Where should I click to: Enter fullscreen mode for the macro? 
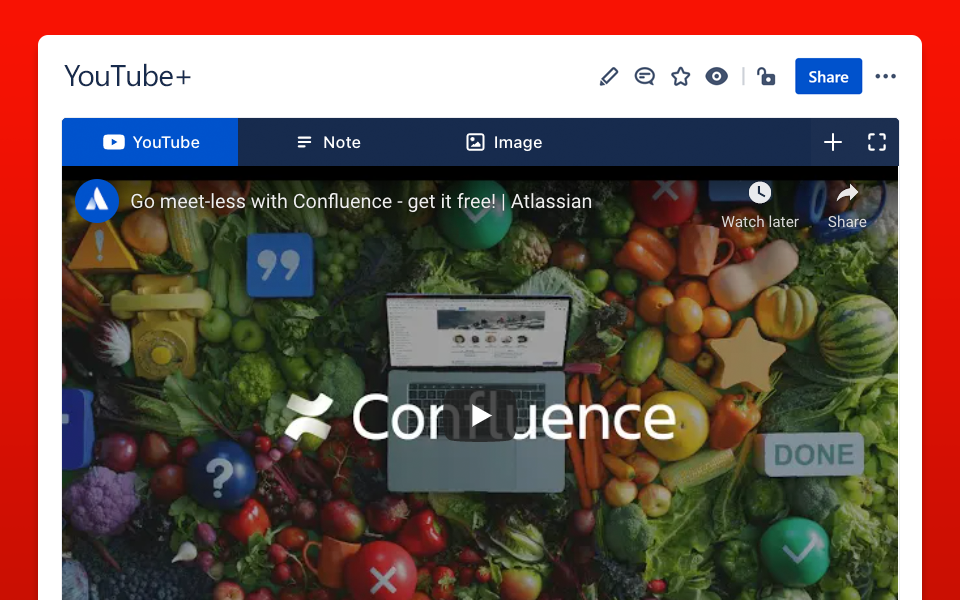pyautogui.click(x=877, y=142)
